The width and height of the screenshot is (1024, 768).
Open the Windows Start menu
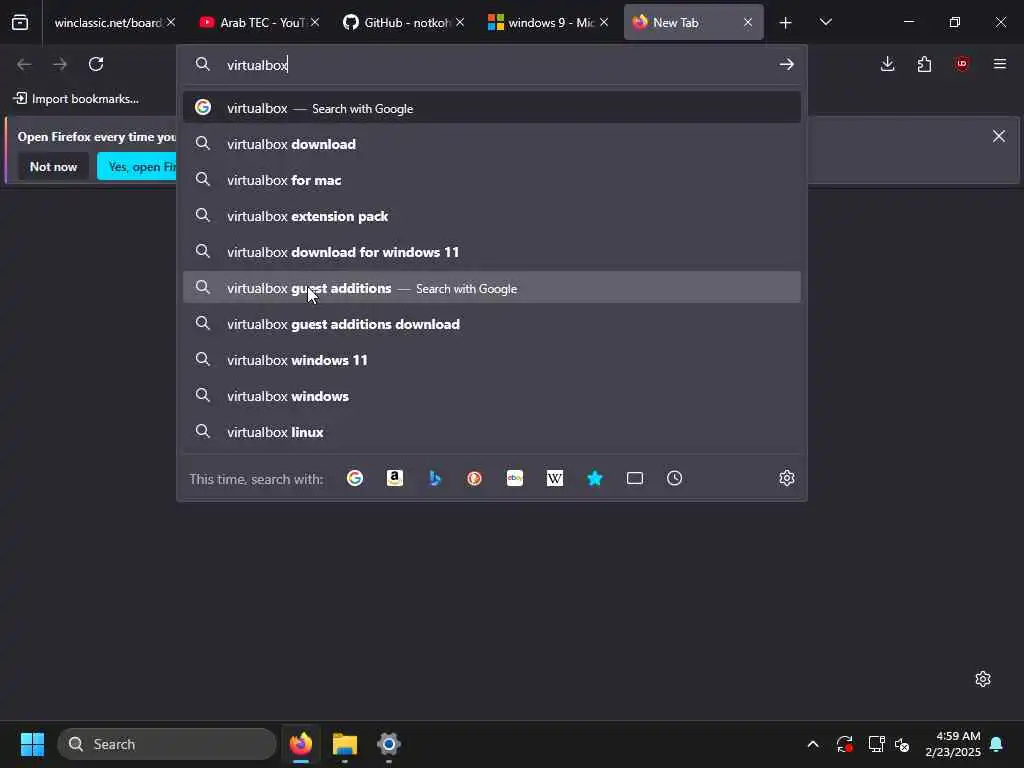32,744
